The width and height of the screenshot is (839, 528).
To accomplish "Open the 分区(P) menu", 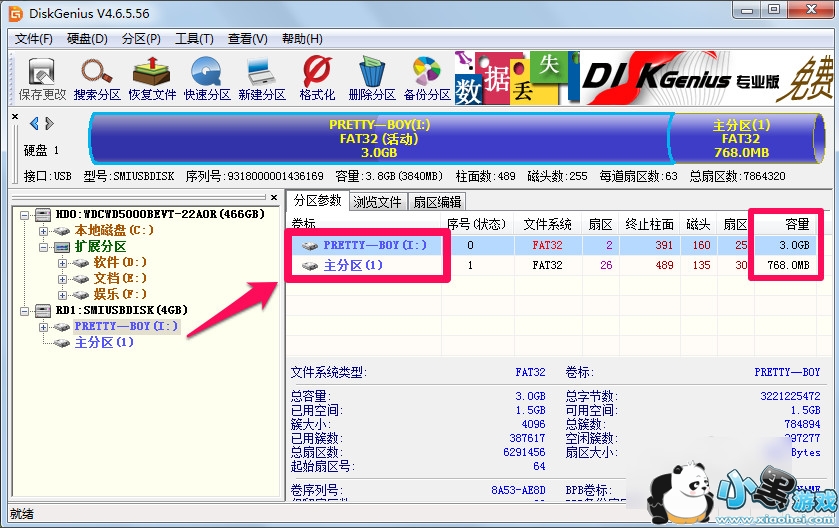I will pos(141,39).
